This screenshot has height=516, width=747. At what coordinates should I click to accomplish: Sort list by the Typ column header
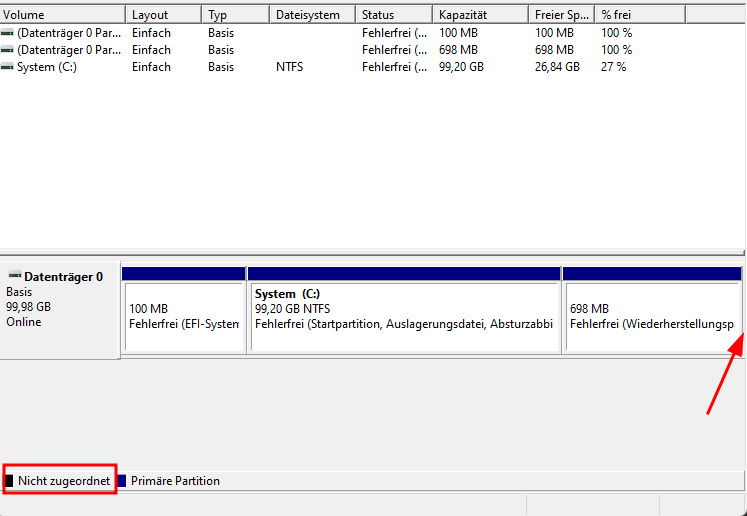236,15
